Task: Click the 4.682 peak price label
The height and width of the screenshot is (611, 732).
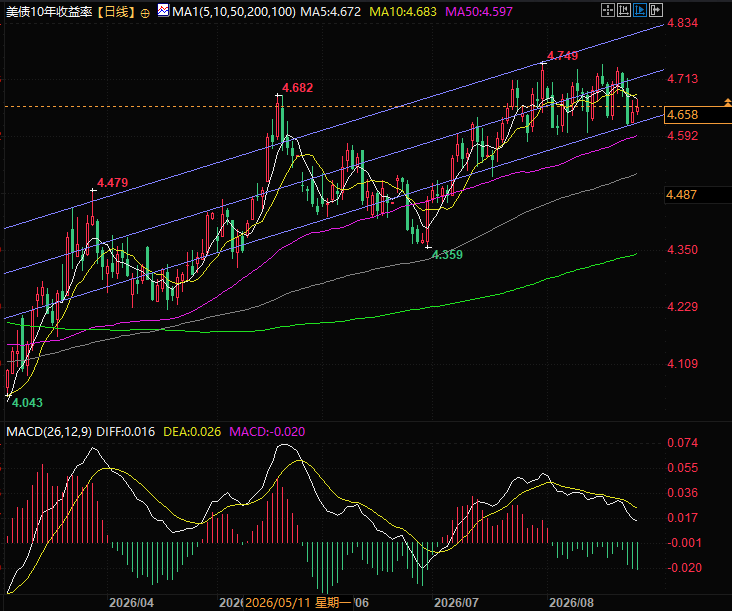Action: 297,88
